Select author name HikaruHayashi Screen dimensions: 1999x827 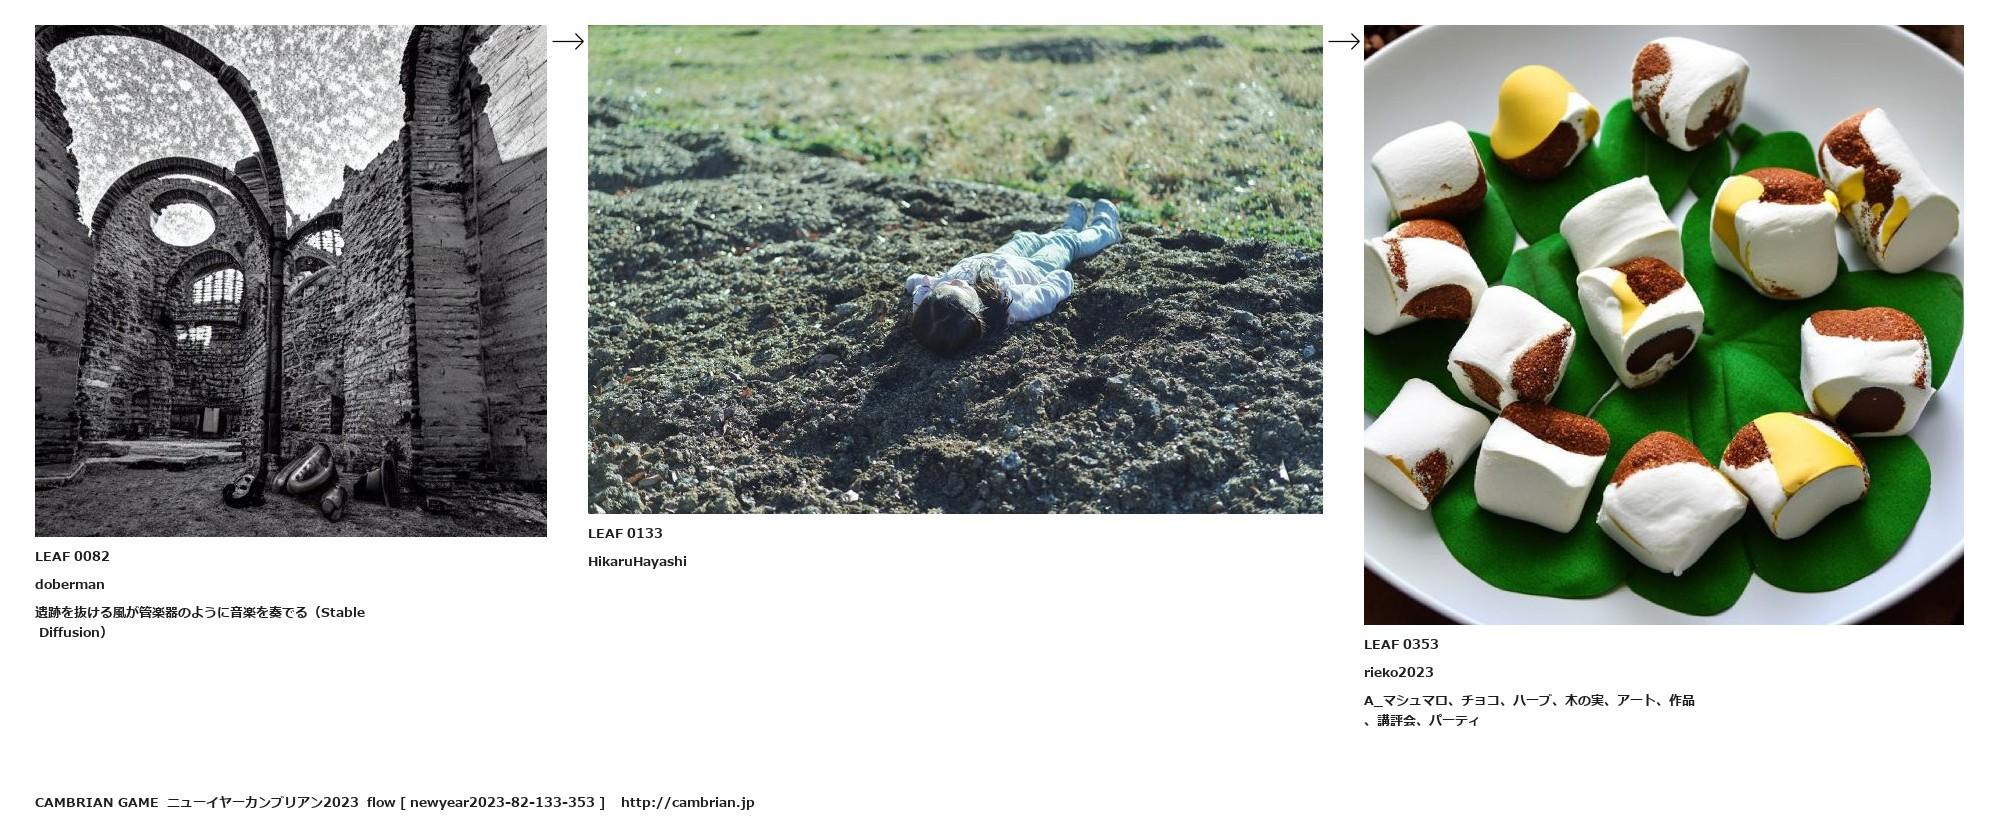tap(637, 561)
